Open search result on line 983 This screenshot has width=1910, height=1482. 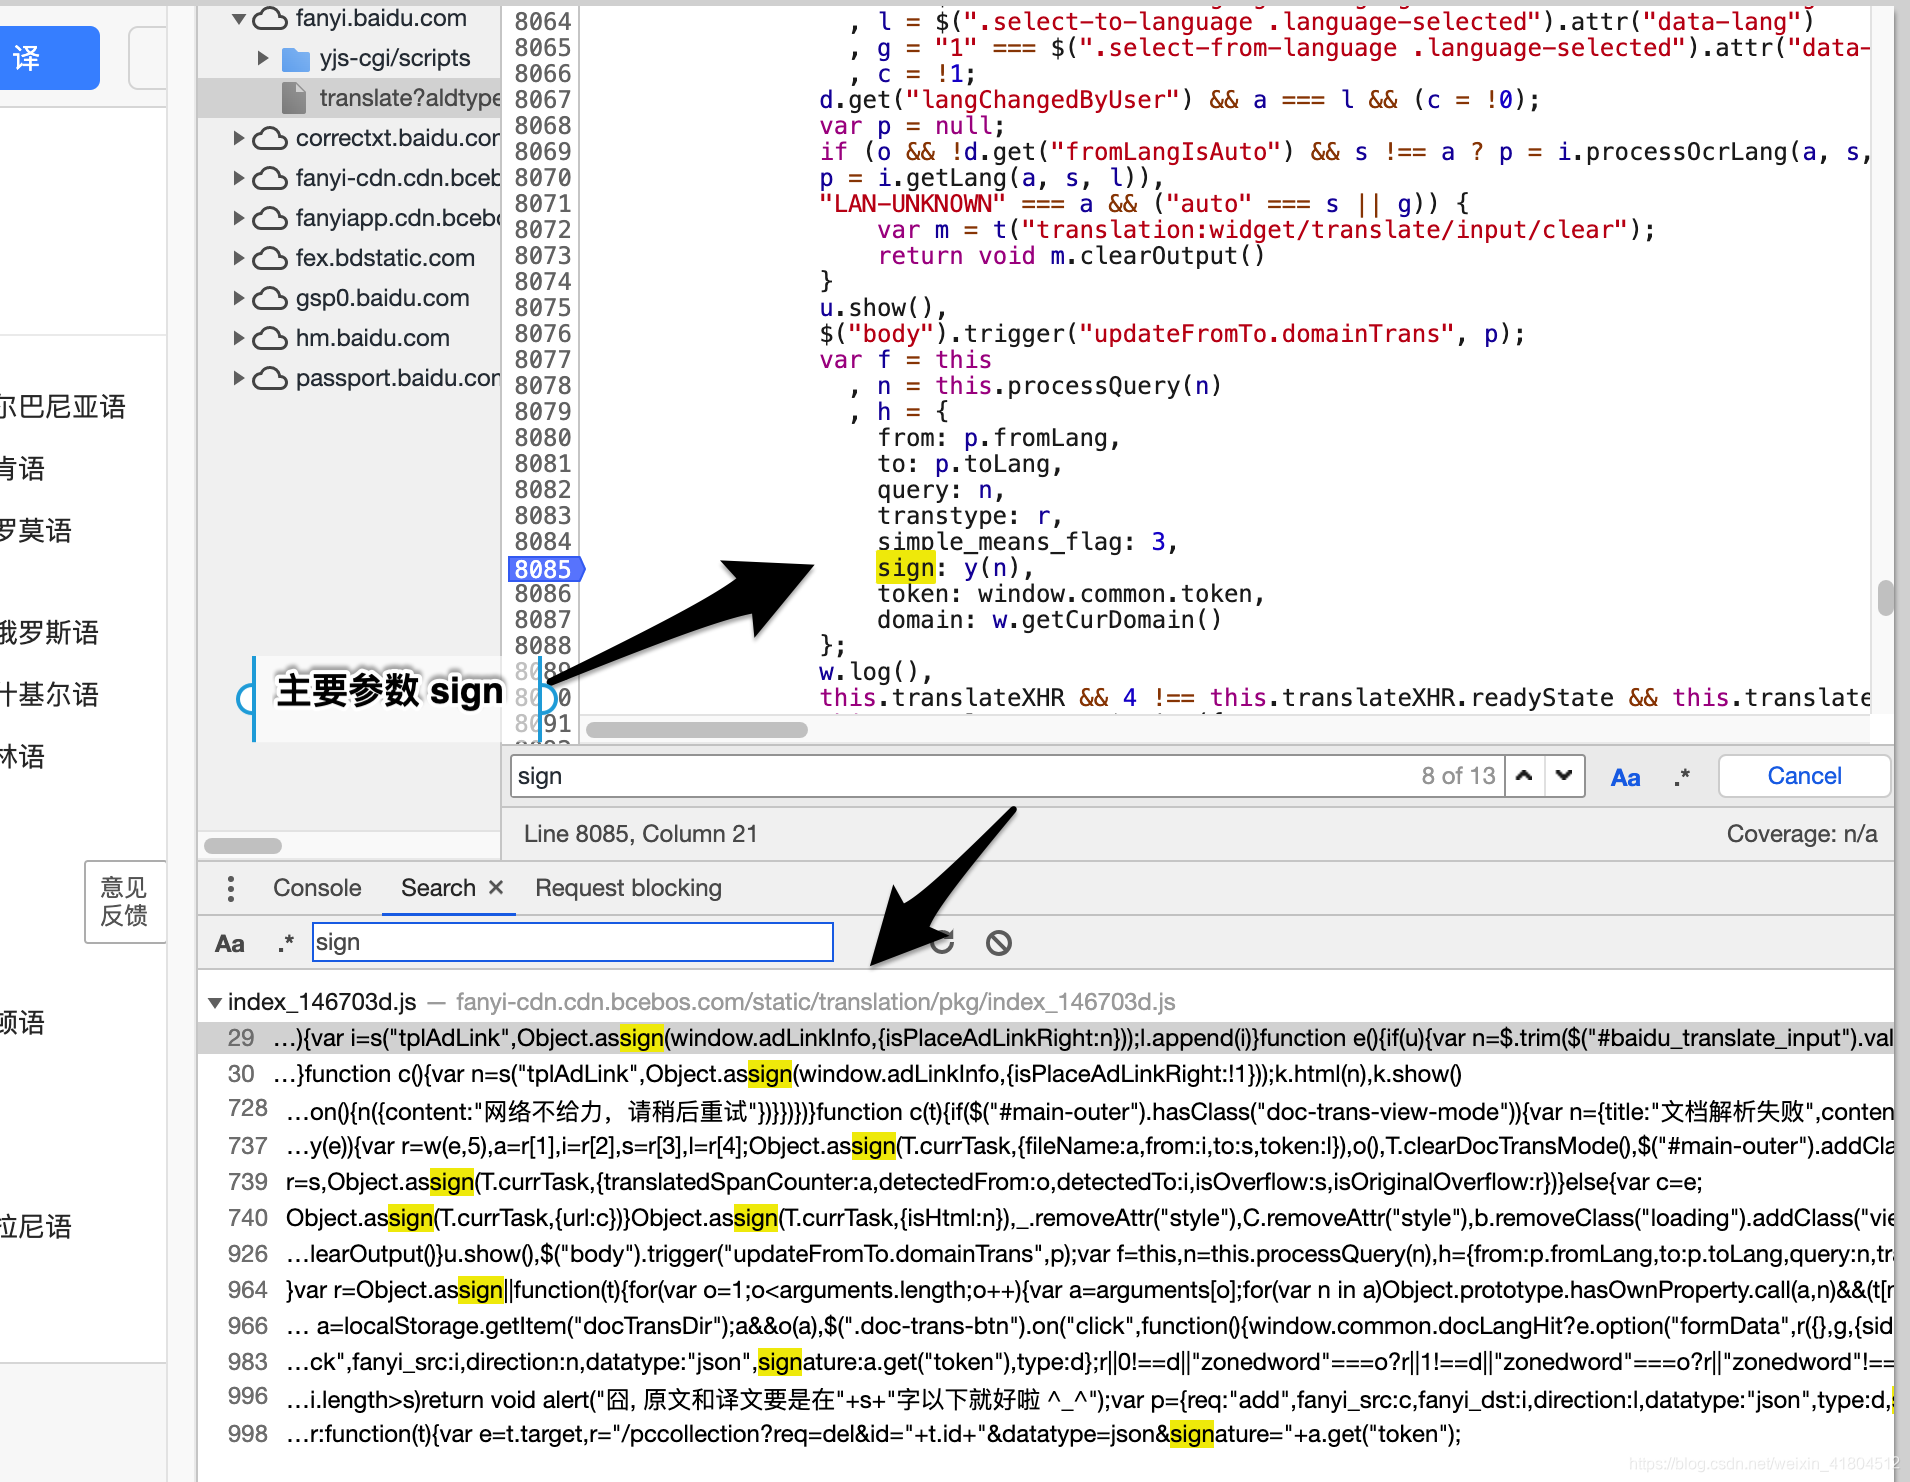click(1046, 1362)
